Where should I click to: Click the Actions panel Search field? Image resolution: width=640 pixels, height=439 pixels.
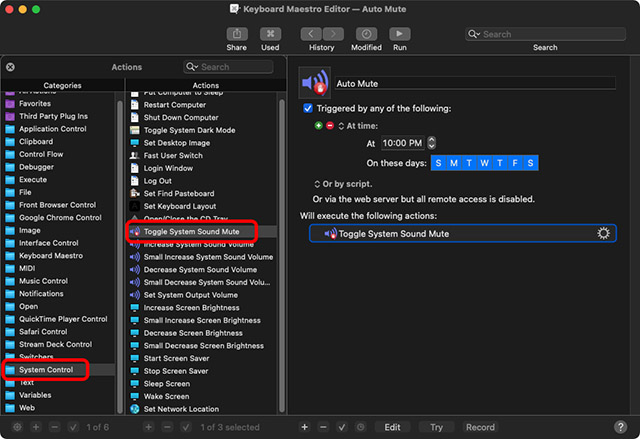click(x=228, y=67)
